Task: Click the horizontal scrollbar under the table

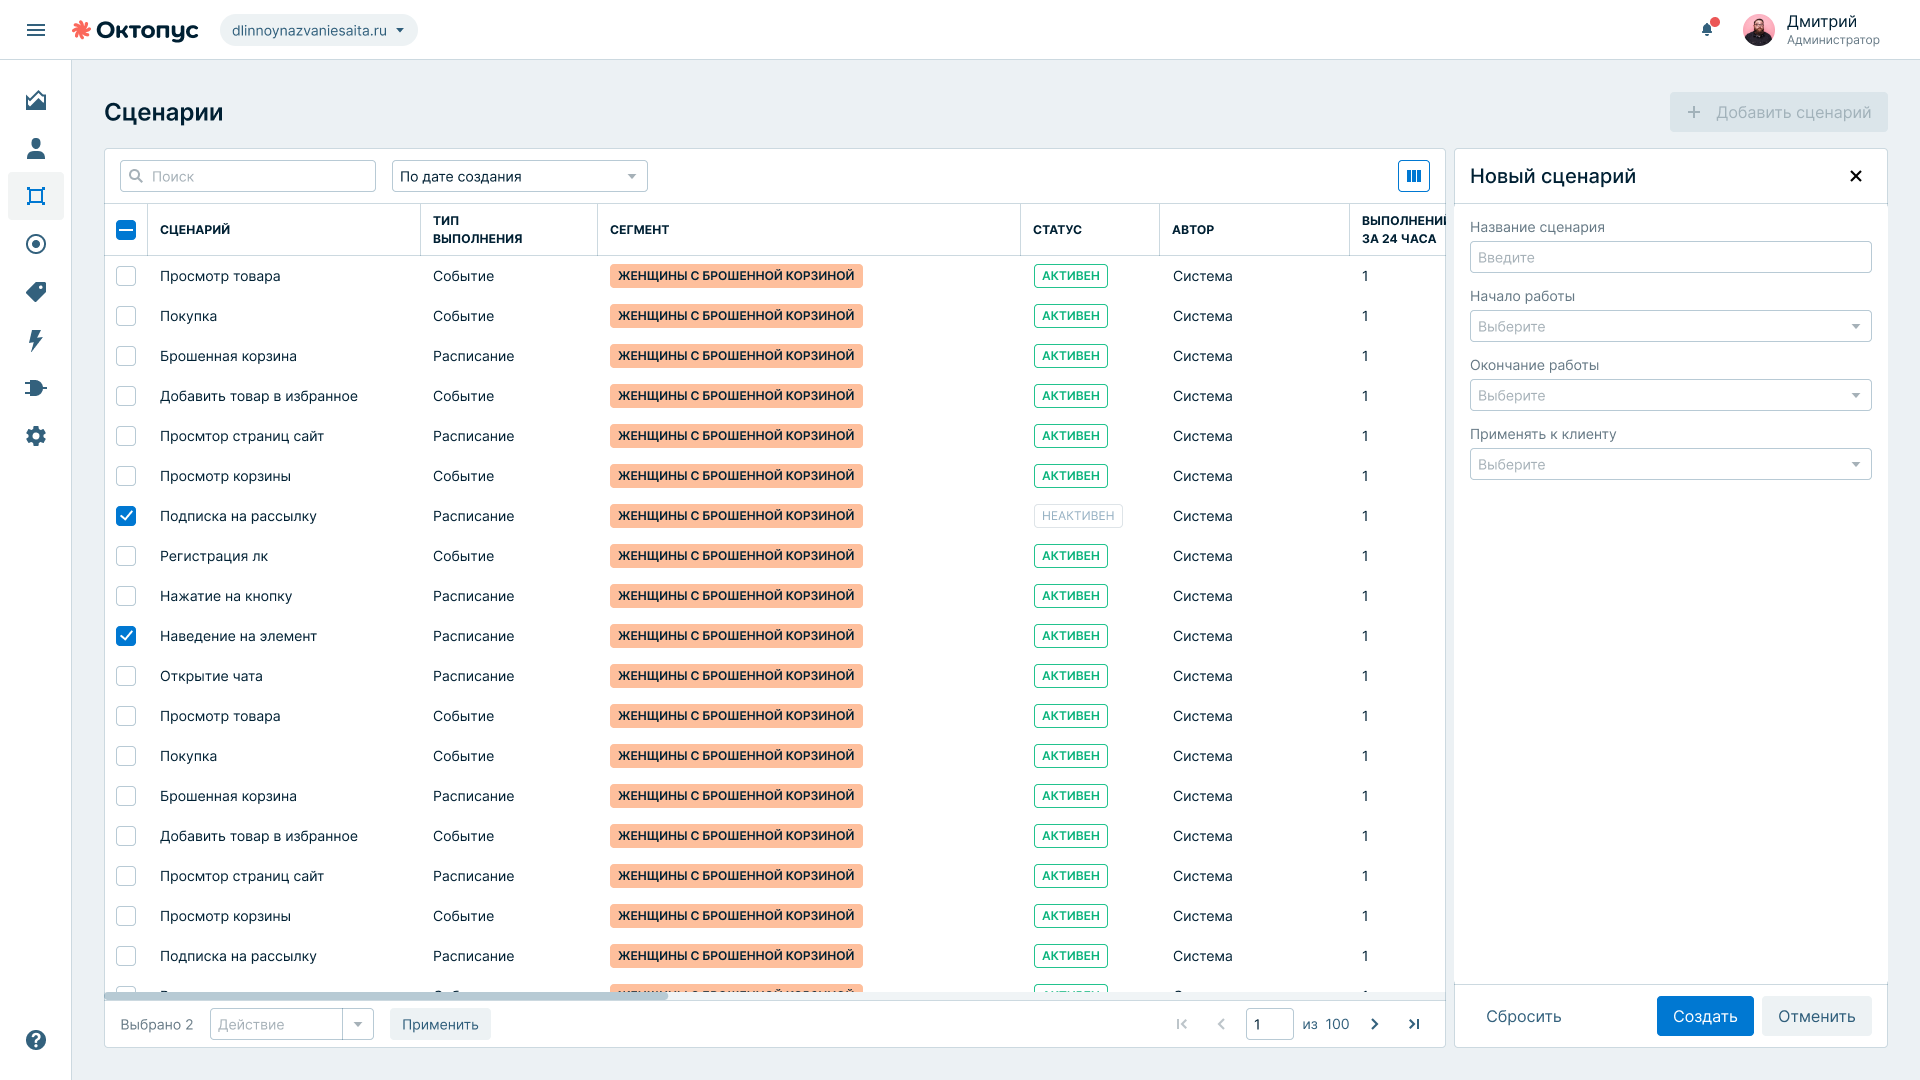Action: (386, 996)
